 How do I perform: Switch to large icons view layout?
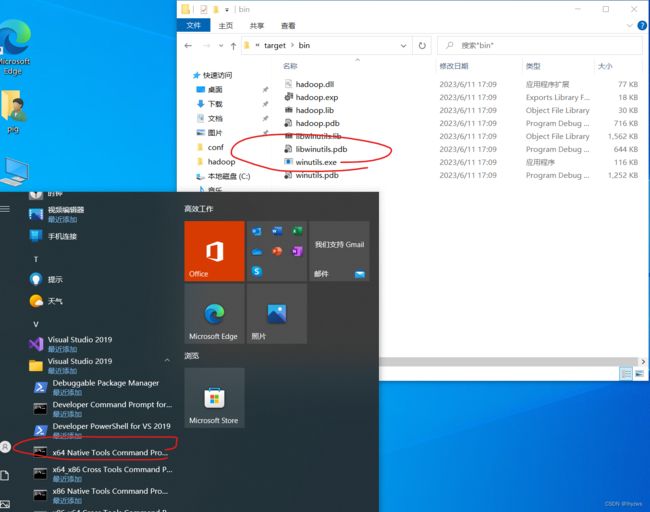coord(639,374)
